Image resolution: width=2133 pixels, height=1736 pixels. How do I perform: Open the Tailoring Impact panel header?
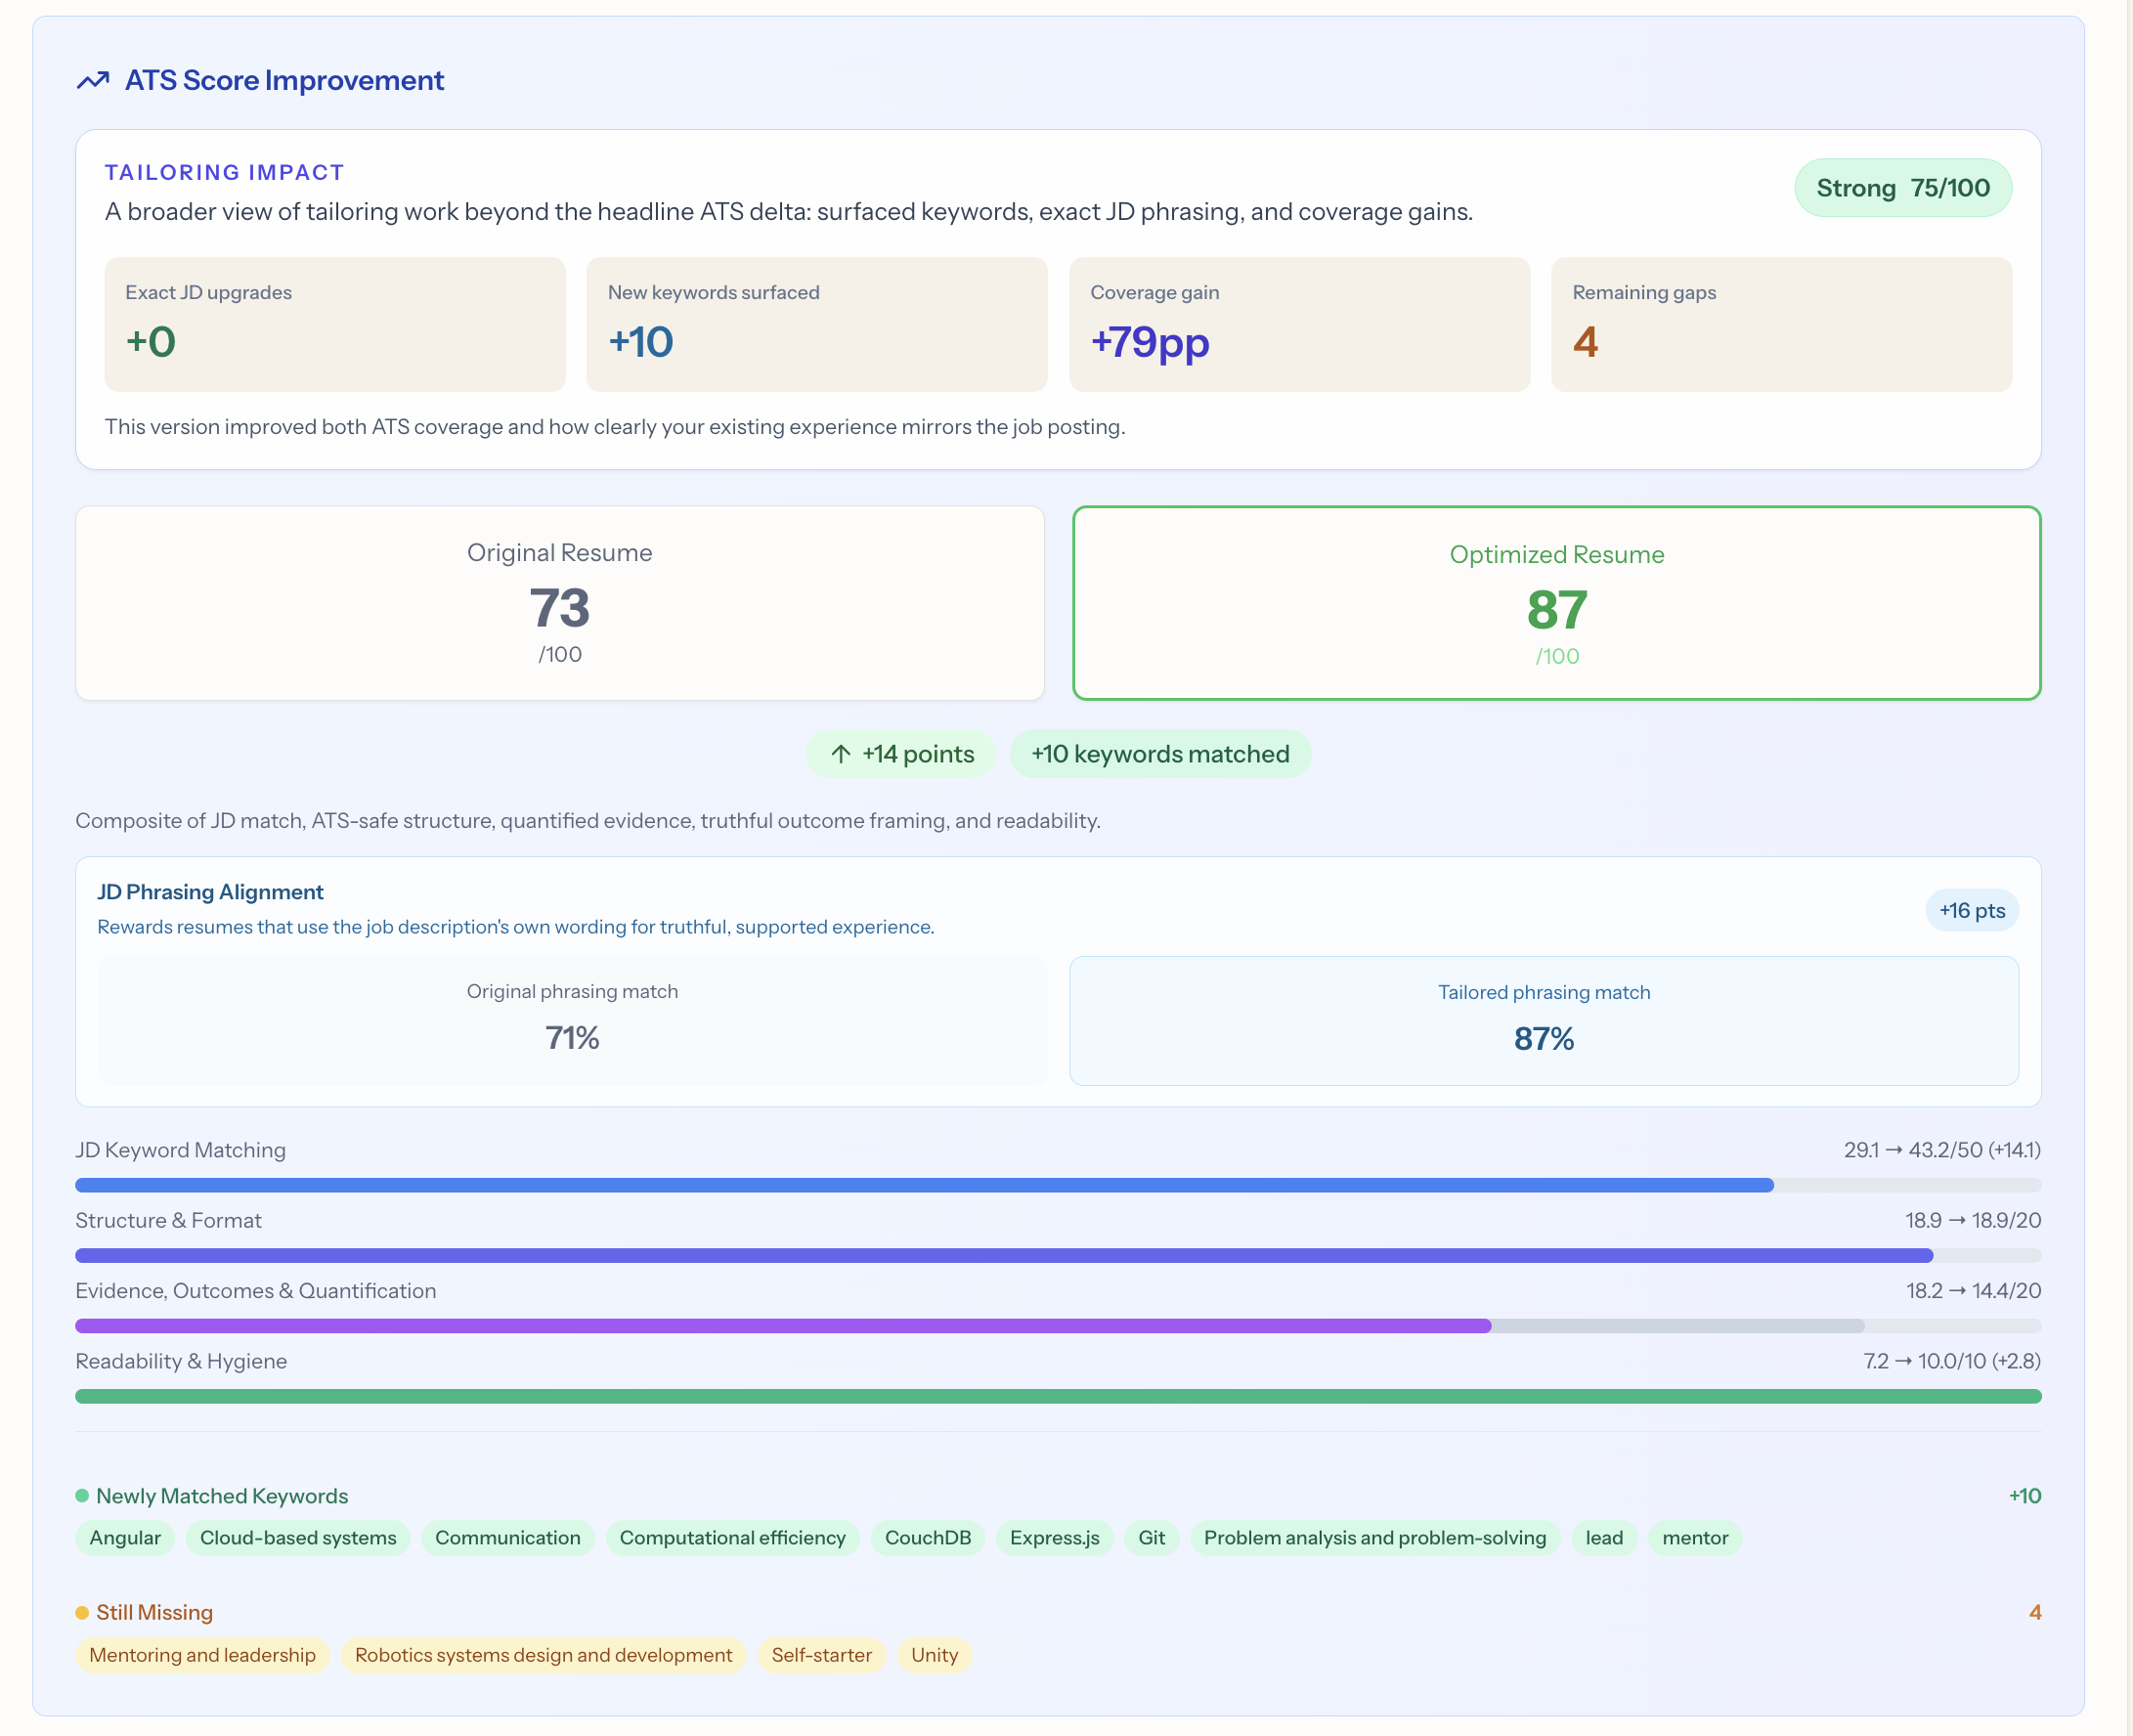pos(224,172)
